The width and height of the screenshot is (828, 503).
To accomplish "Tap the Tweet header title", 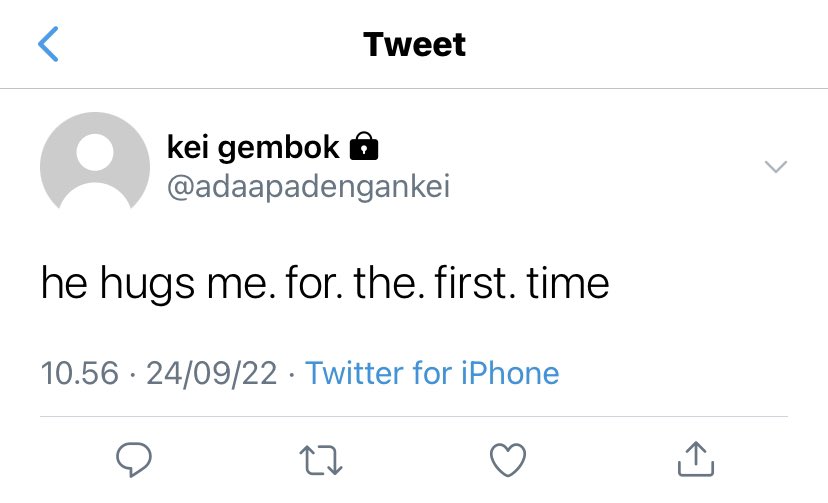I will 415,44.
